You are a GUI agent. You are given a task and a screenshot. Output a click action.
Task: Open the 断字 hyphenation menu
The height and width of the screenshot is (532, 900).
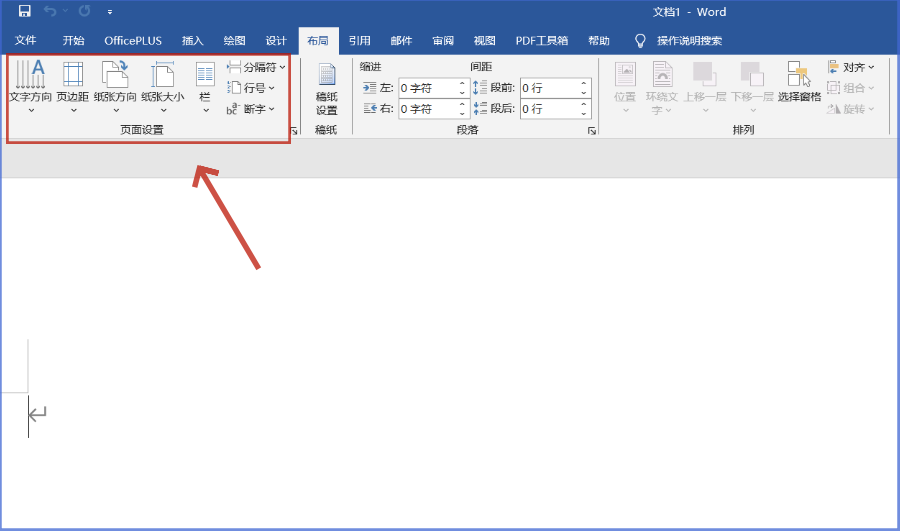250,108
